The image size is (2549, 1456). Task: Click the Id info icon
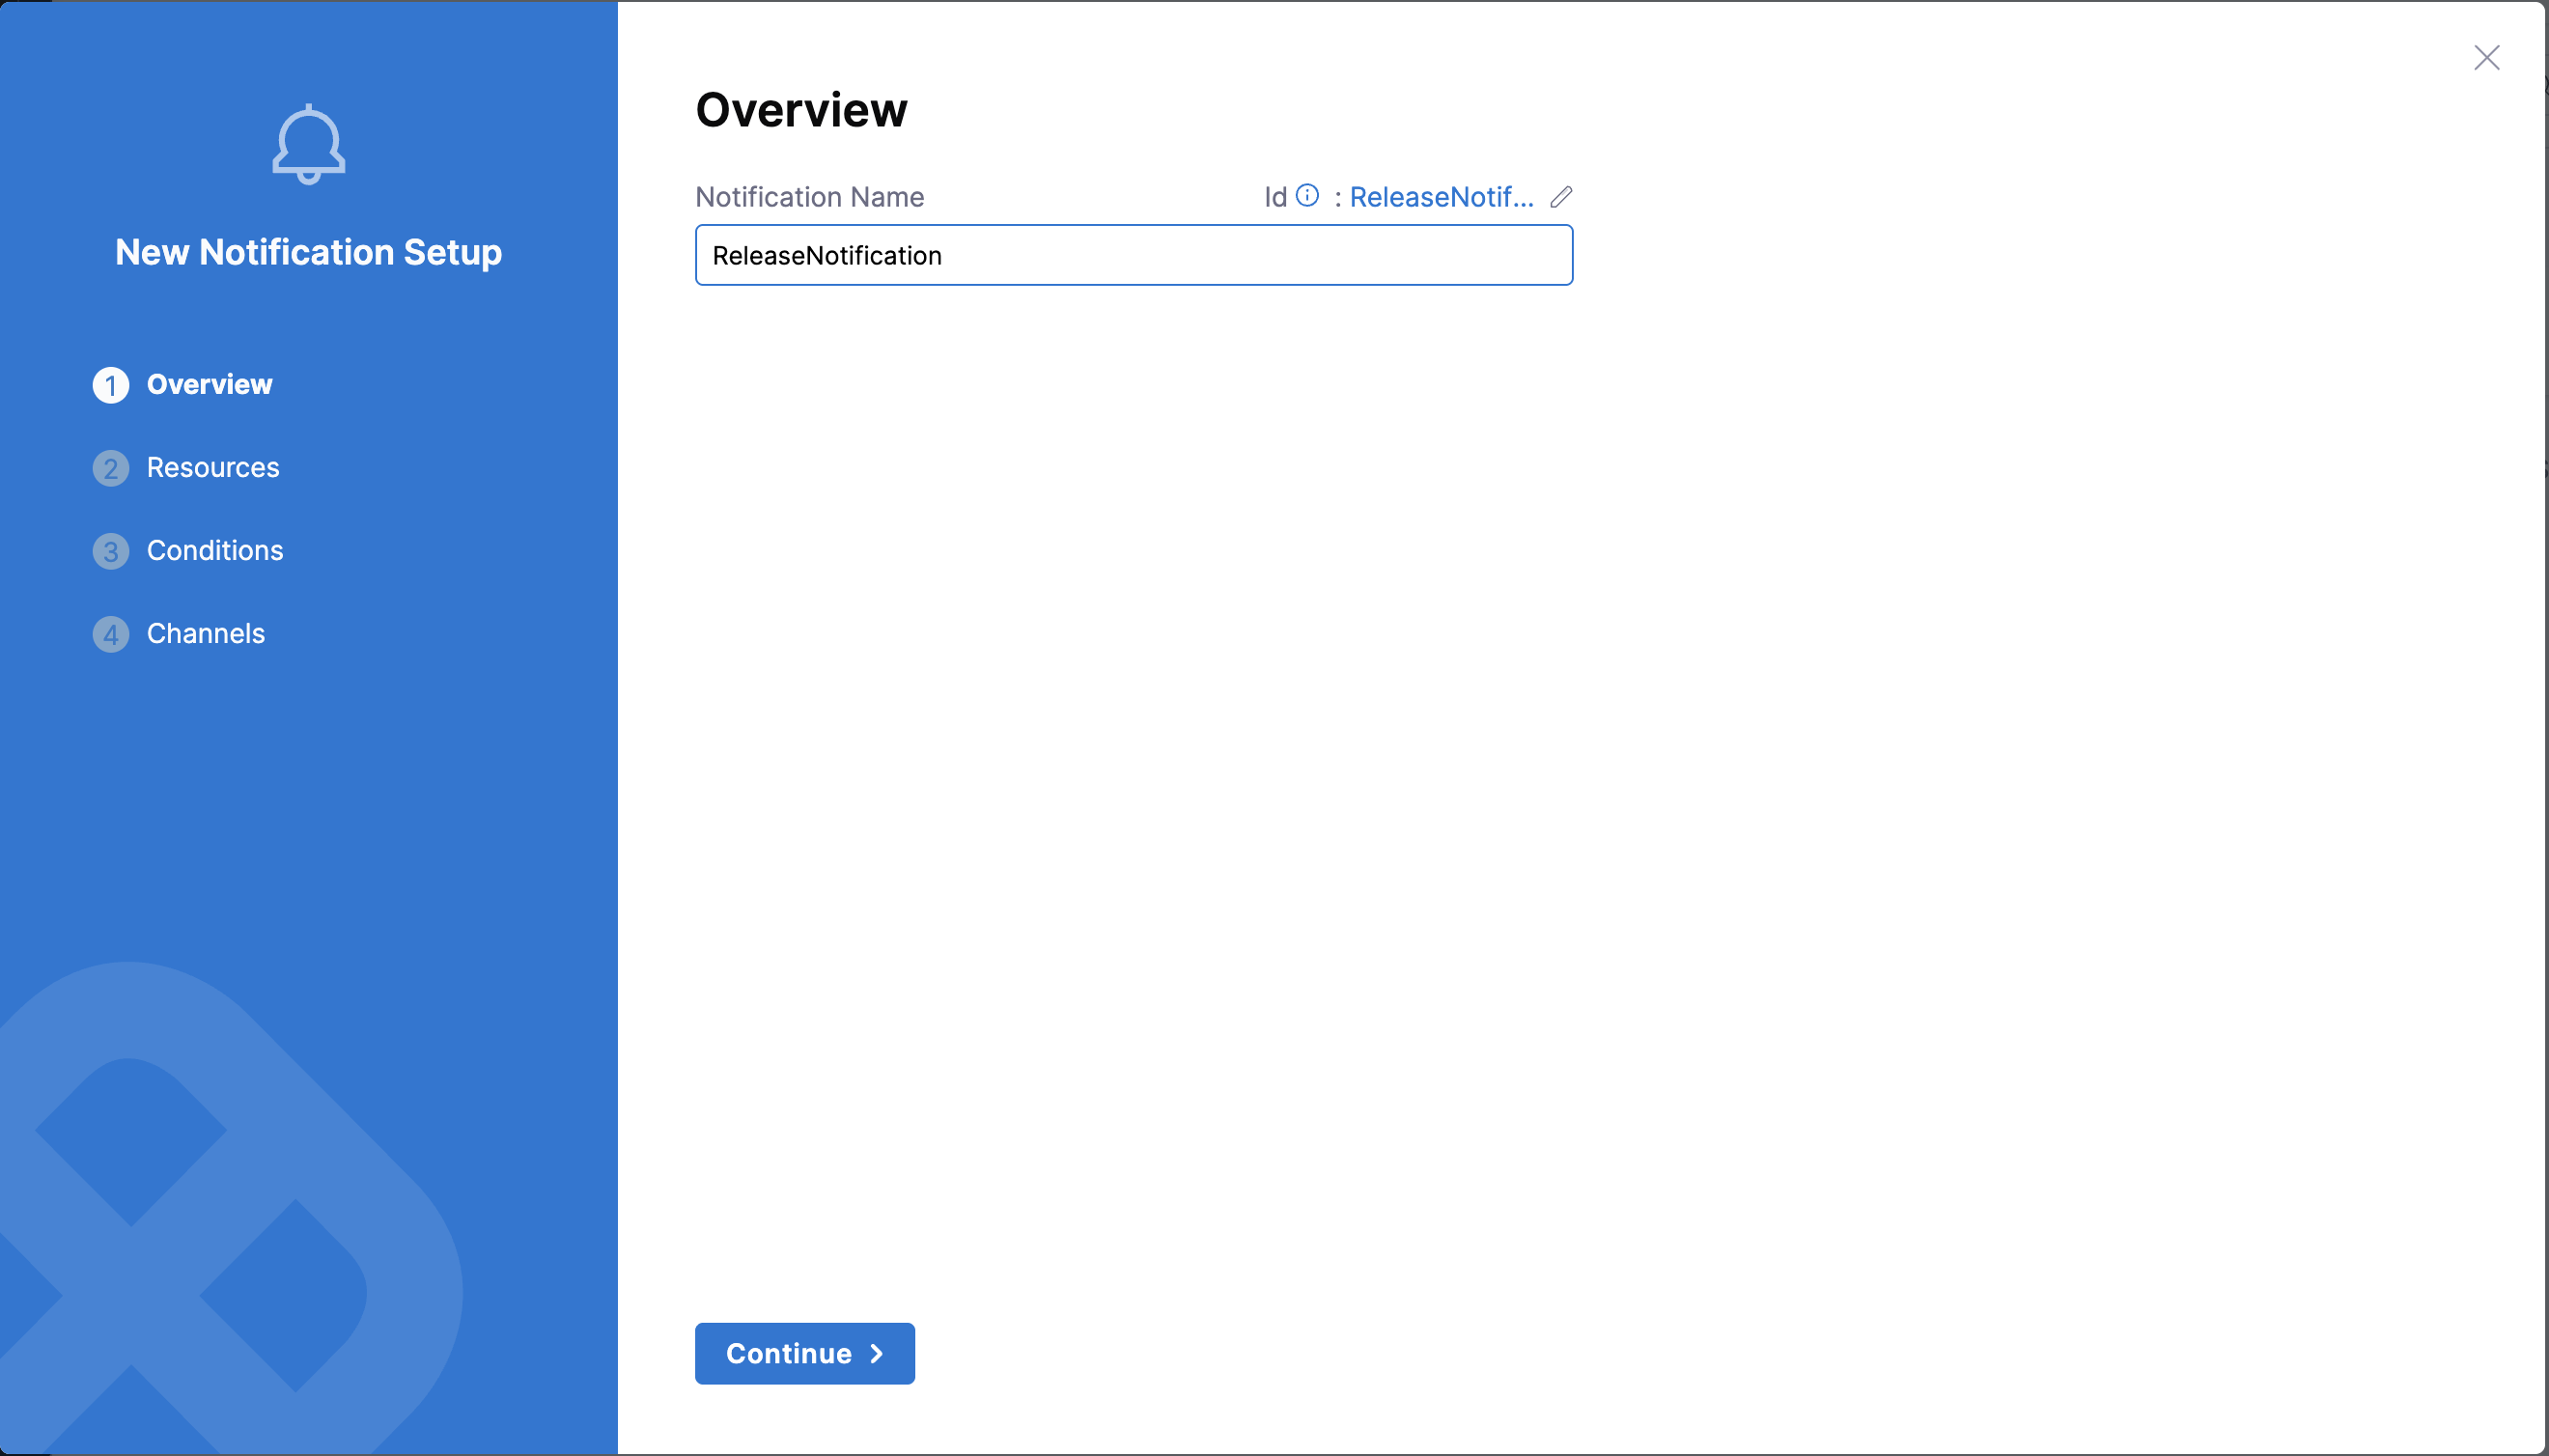(1307, 196)
